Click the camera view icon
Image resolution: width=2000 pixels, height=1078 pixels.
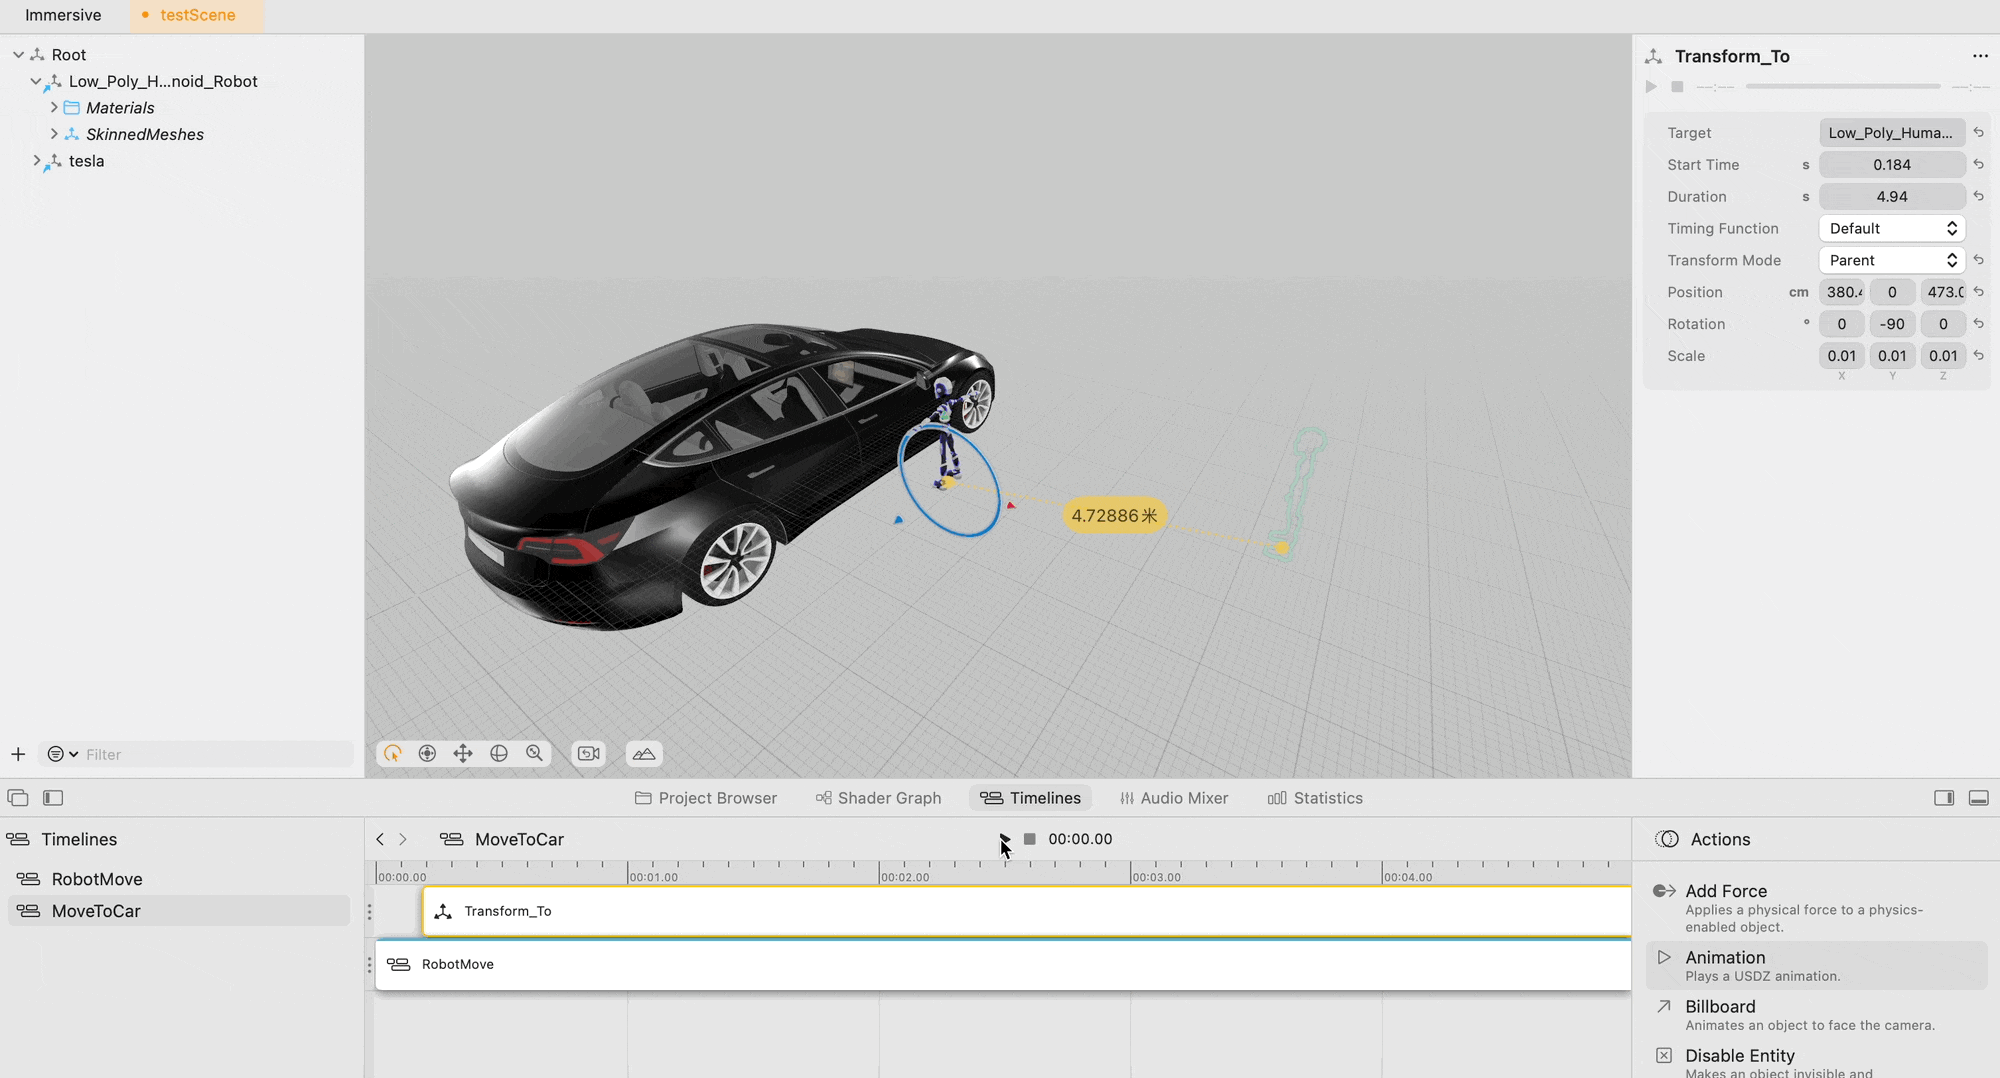coord(589,754)
